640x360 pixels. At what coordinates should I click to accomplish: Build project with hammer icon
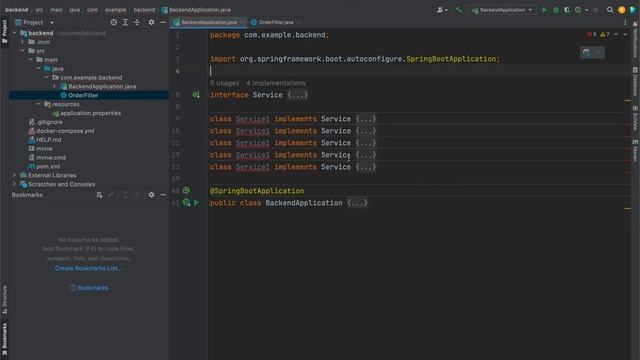coord(459,10)
